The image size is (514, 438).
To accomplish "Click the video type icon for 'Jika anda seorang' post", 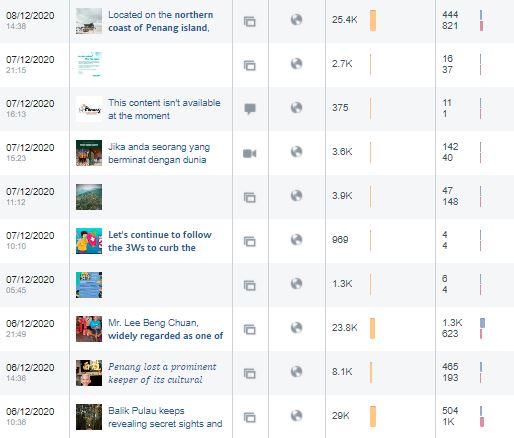I will click(x=250, y=153).
